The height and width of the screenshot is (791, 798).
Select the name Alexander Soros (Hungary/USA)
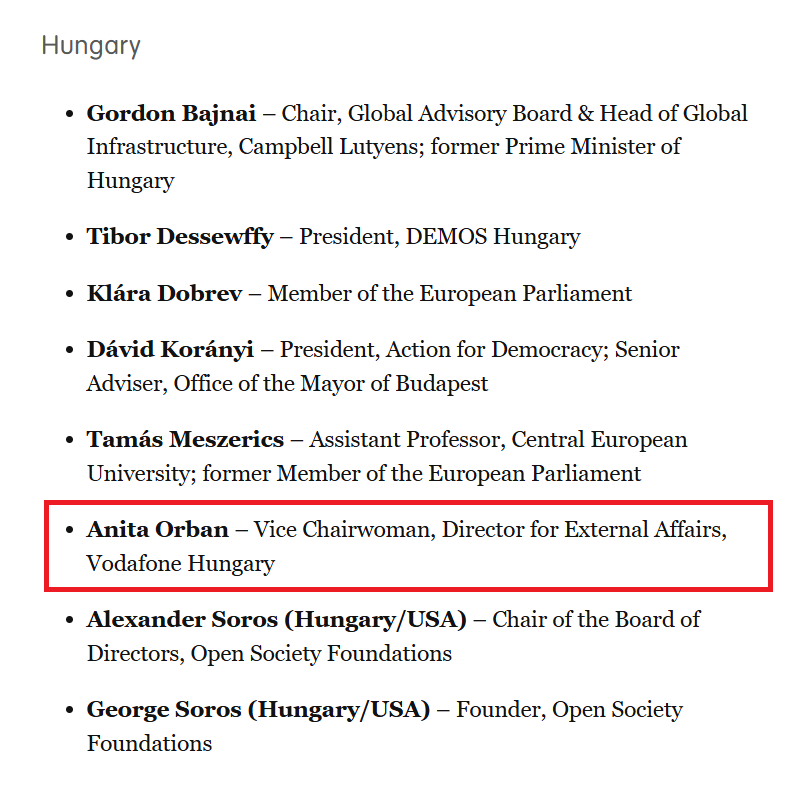276,620
